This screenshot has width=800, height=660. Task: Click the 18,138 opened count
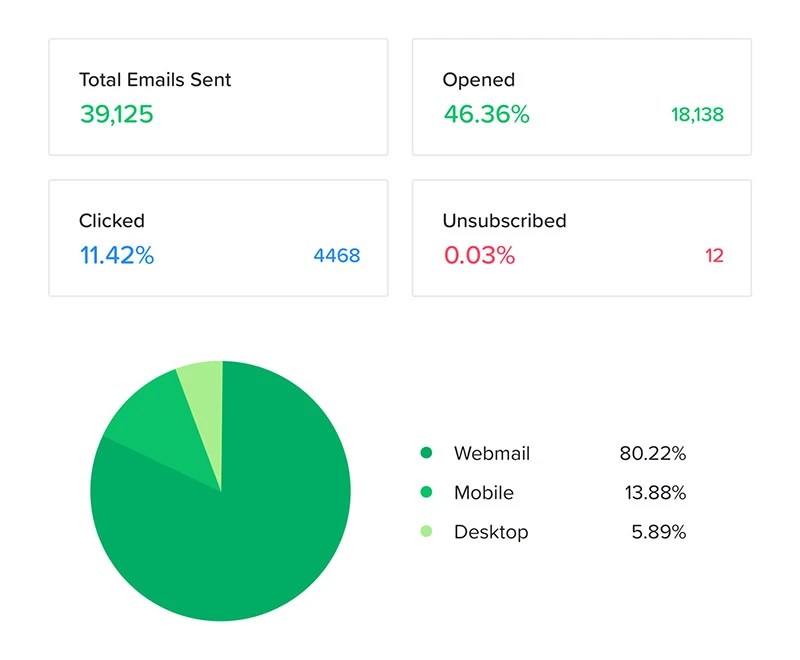pos(697,115)
